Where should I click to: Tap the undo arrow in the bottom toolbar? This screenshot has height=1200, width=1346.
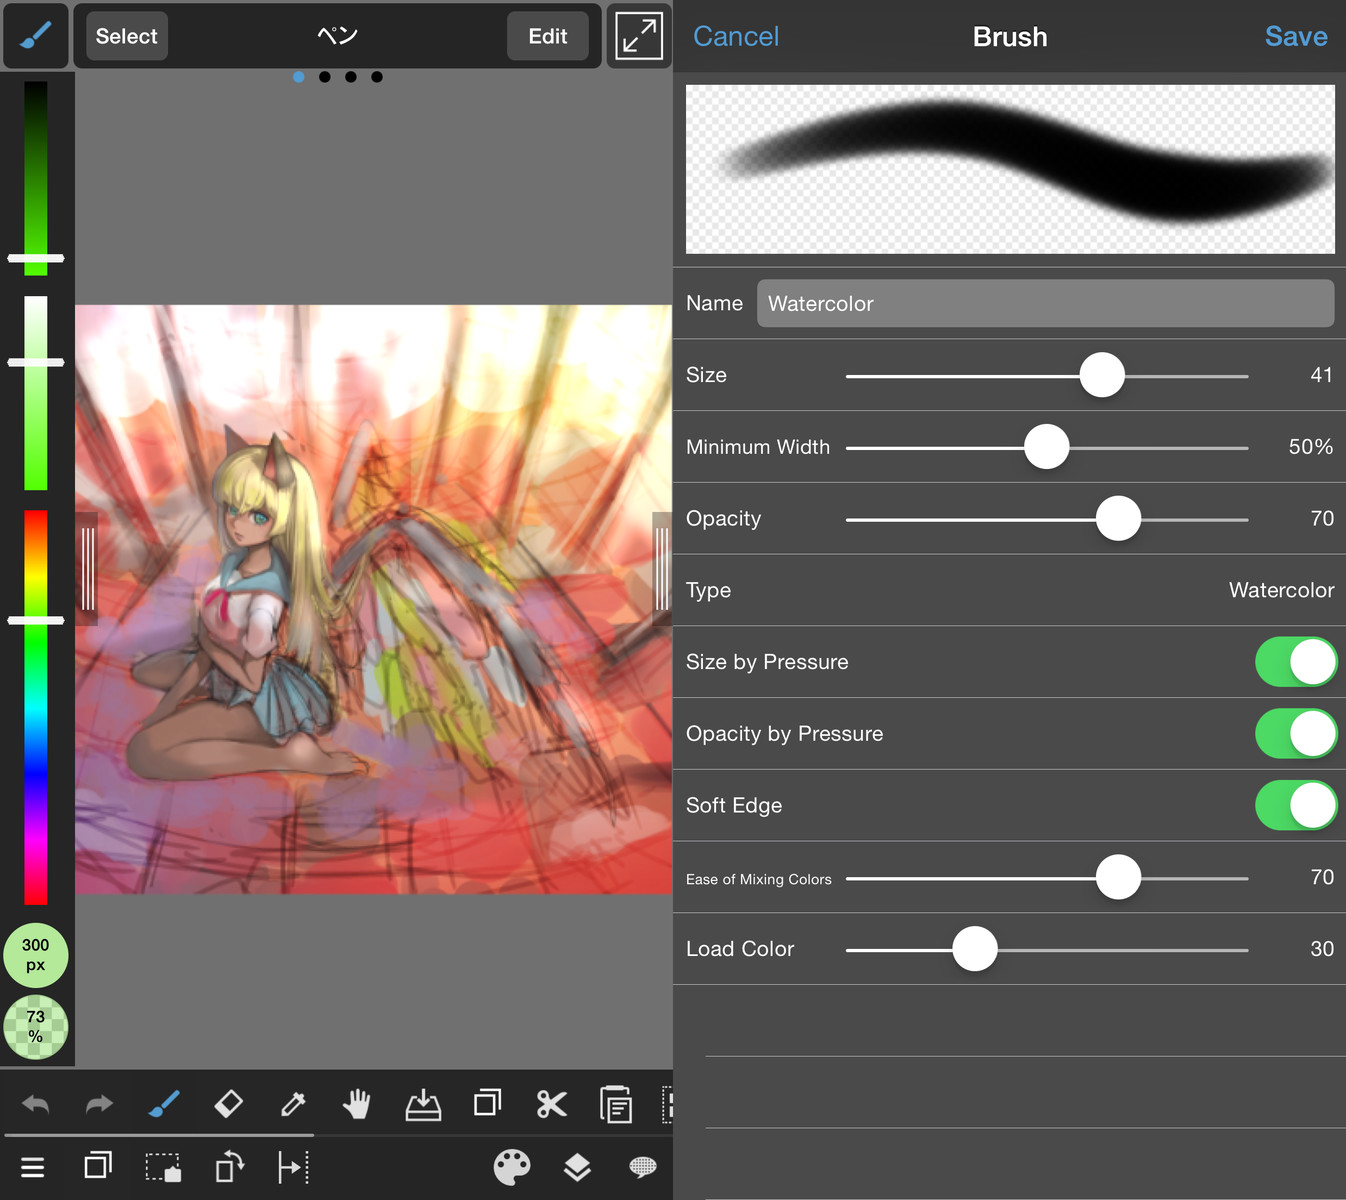click(x=36, y=1104)
